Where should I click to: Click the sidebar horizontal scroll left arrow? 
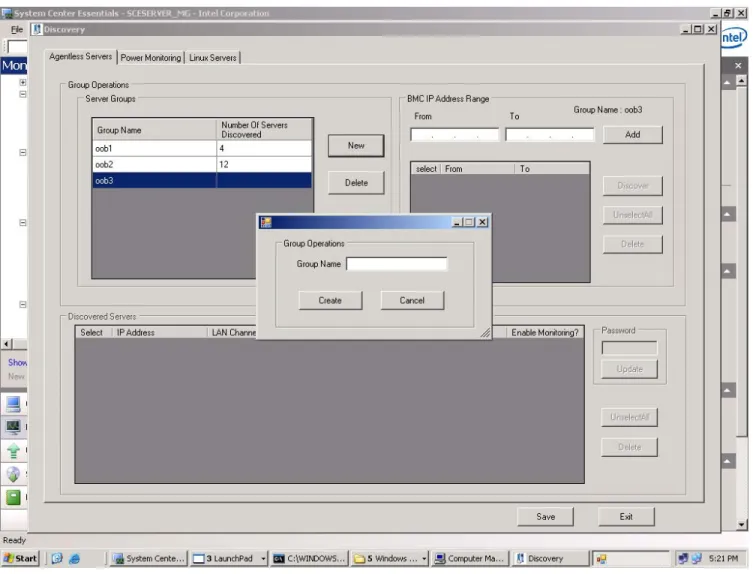pyautogui.click(x=6, y=344)
